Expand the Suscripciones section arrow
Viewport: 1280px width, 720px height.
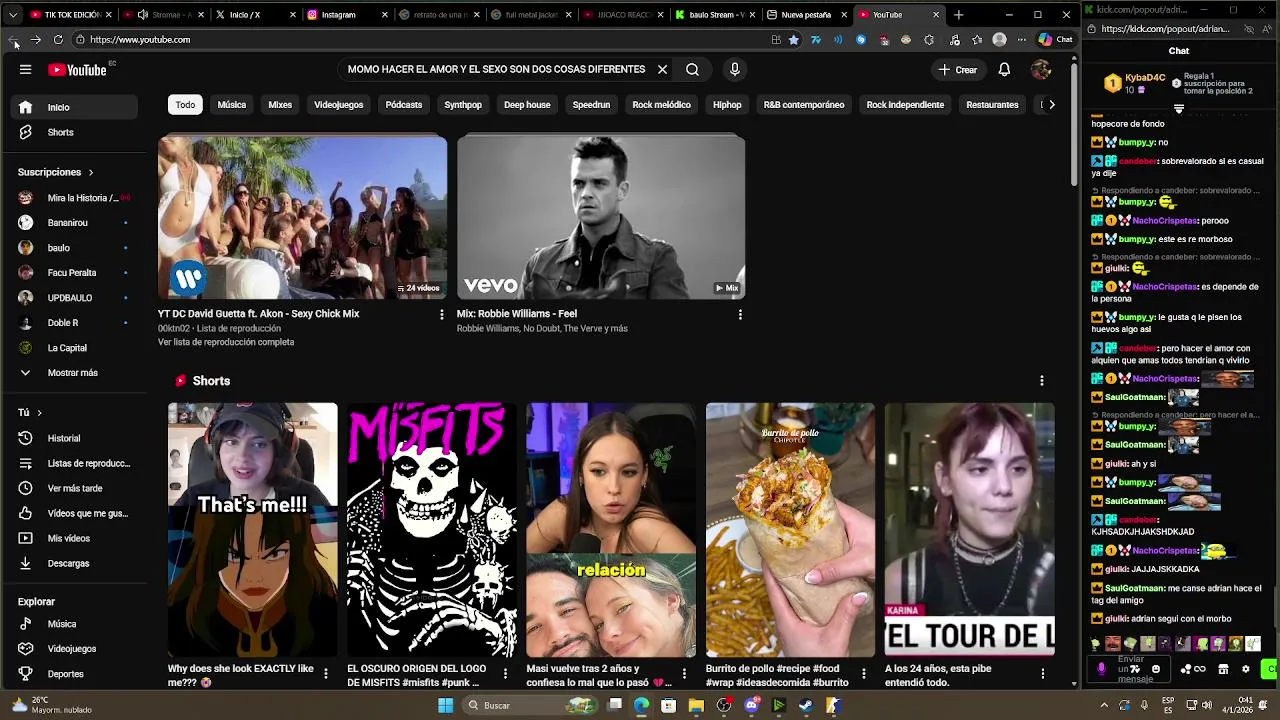90,172
